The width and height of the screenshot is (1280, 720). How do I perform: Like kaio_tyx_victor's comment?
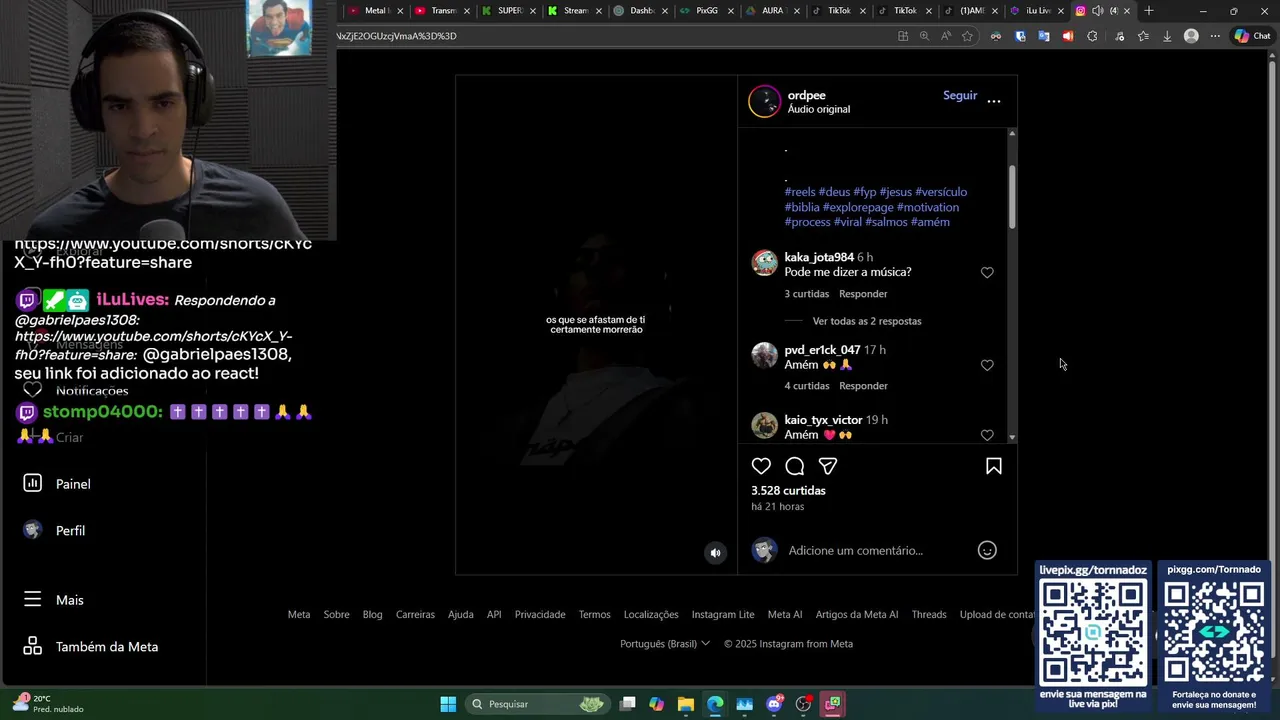[x=987, y=435]
